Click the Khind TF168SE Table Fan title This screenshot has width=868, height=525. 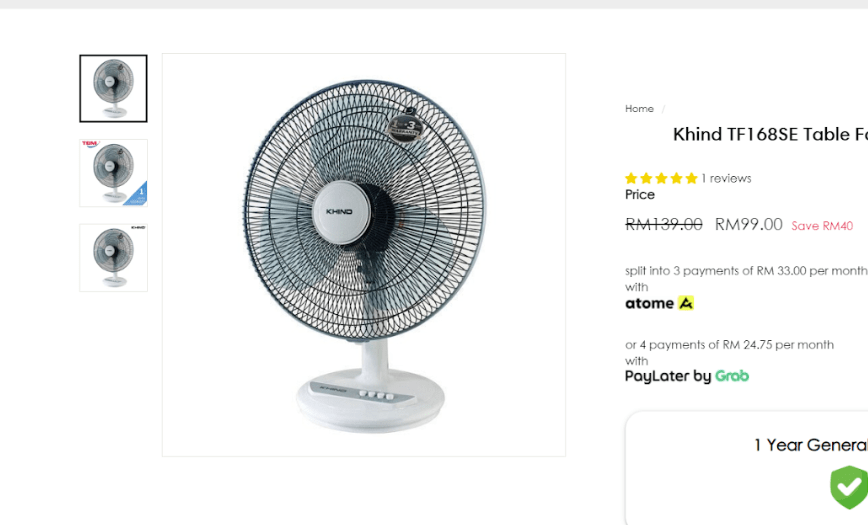pyautogui.click(x=770, y=135)
